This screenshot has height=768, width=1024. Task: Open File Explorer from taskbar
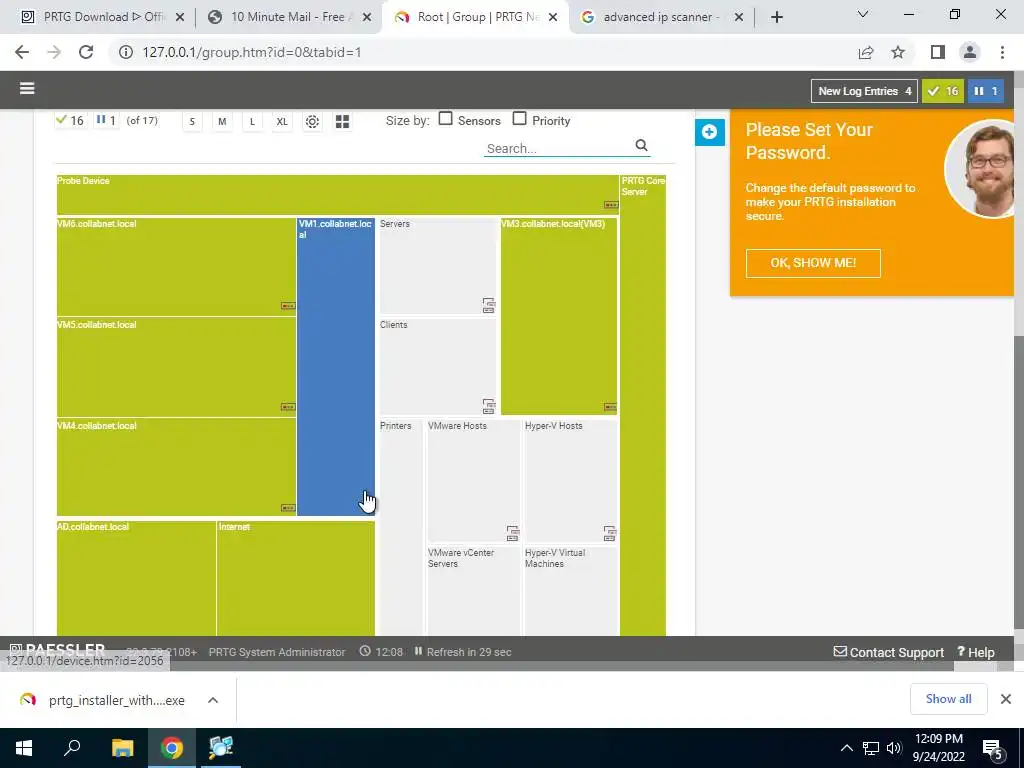coord(122,748)
